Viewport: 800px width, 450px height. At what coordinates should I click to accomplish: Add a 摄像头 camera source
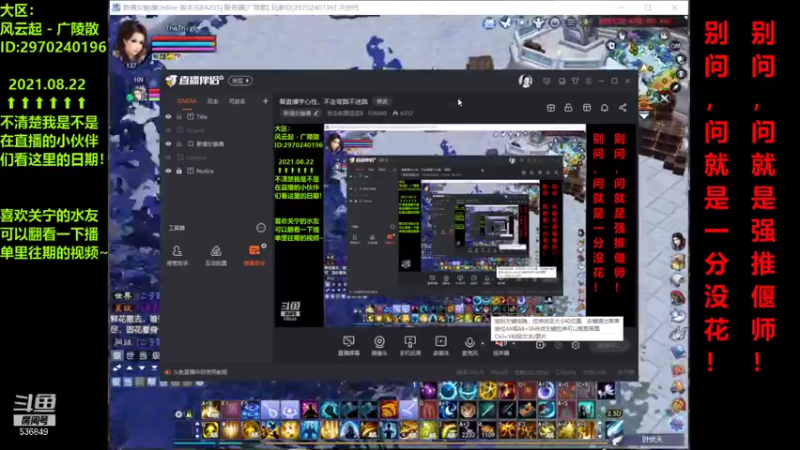tap(379, 345)
